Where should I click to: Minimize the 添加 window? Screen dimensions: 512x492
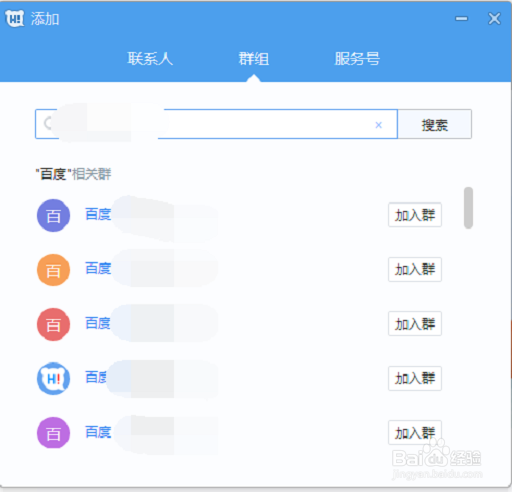tap(462, 19)
